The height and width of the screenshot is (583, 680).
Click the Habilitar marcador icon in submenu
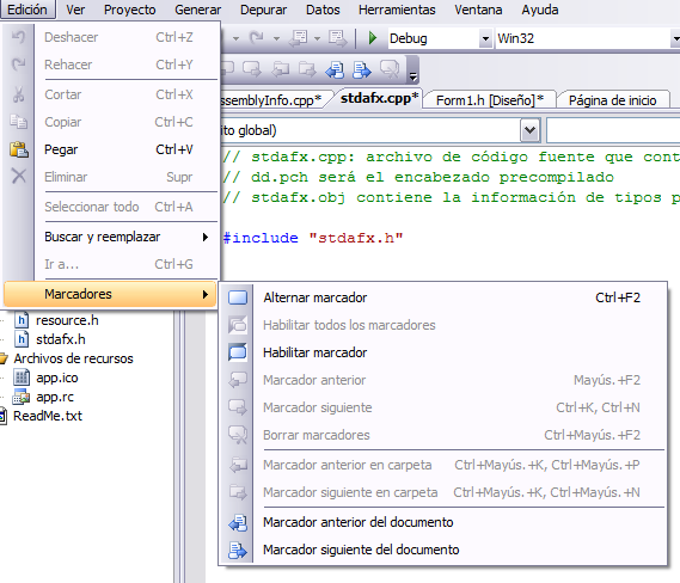pyautogui.click(x=238, y=352)
